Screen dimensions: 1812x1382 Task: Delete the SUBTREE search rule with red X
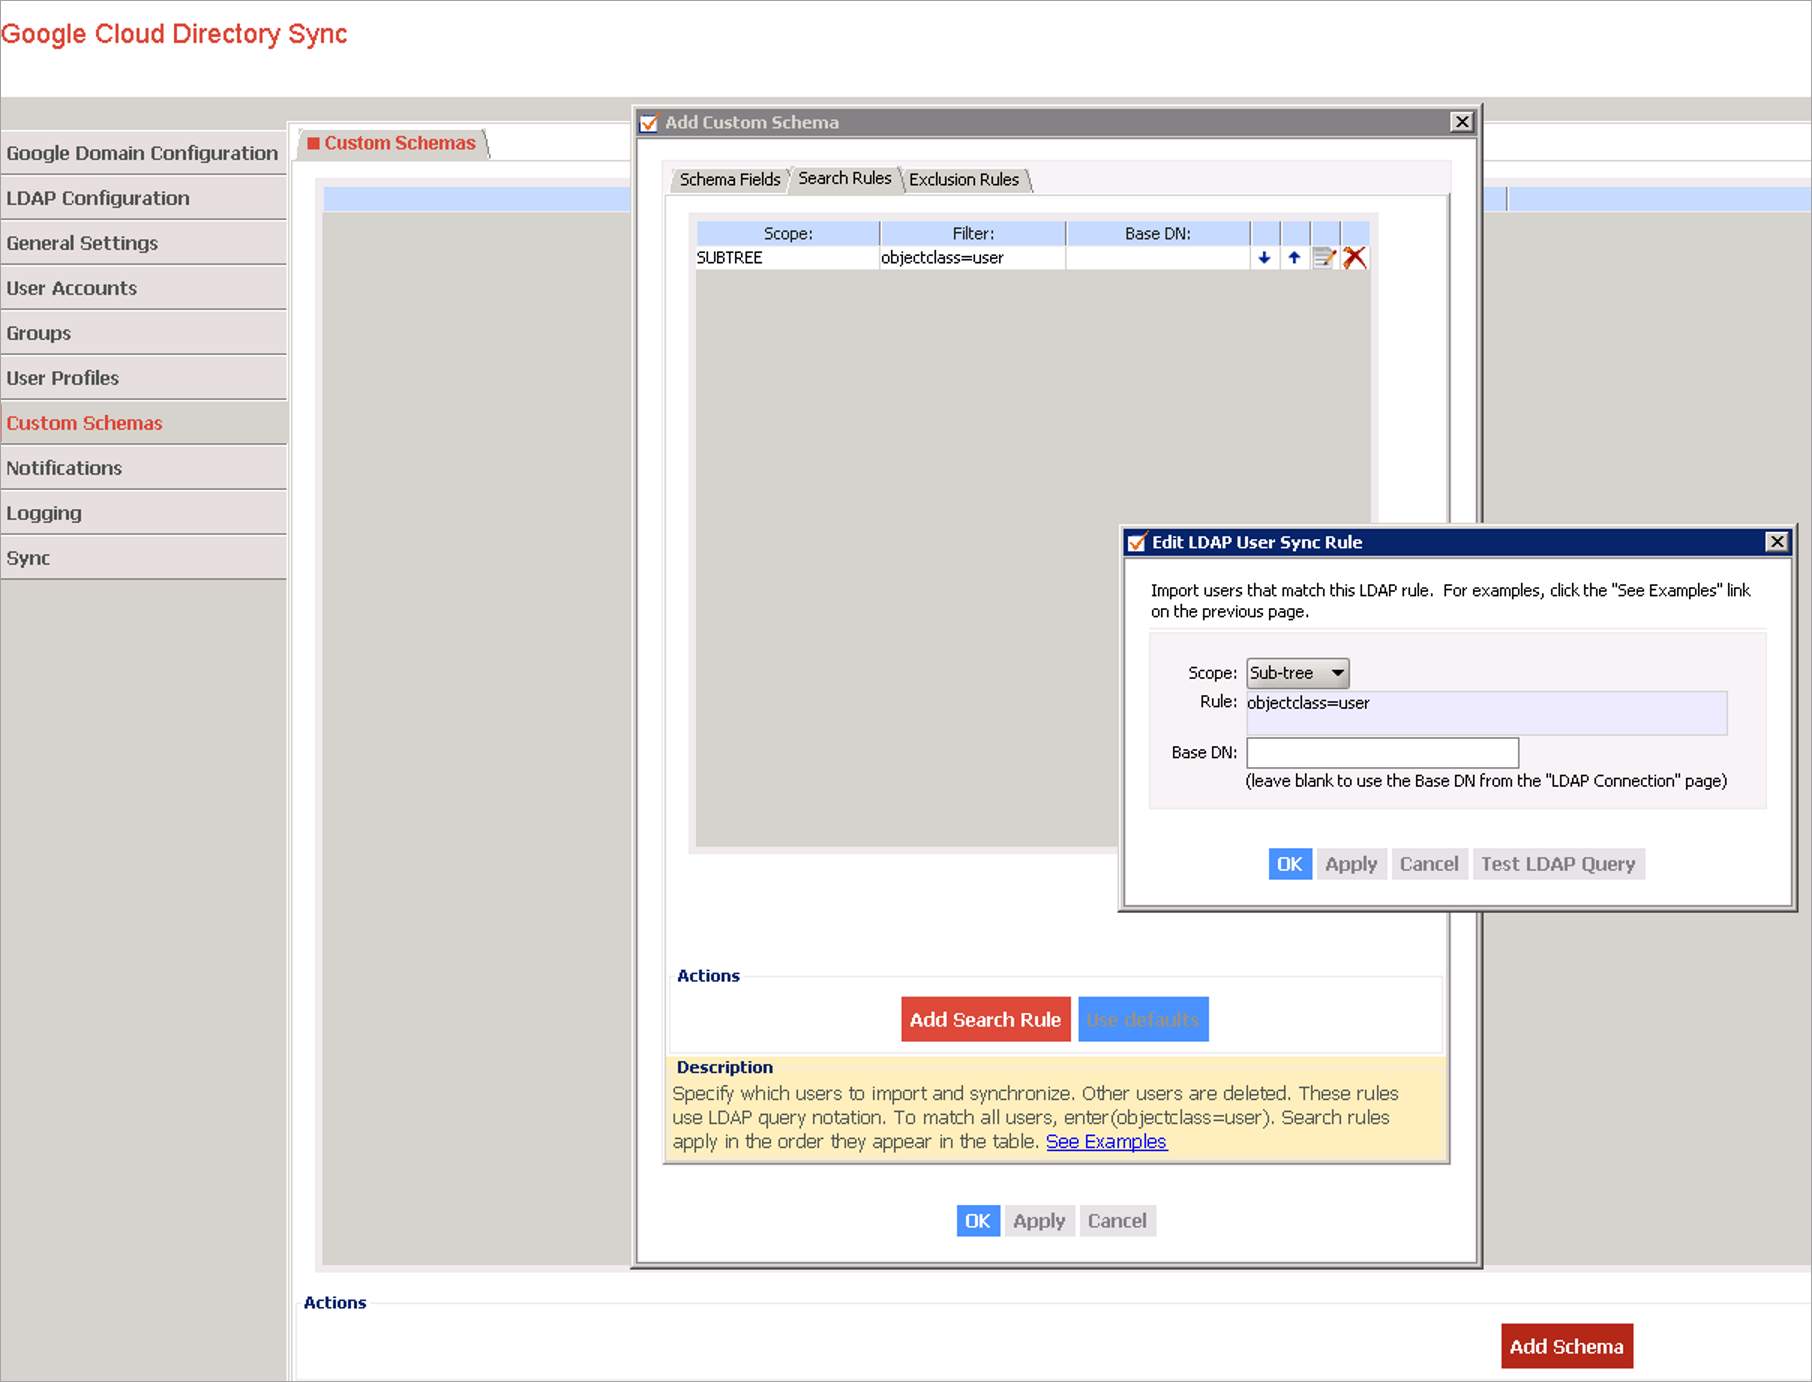point(1355,258)
